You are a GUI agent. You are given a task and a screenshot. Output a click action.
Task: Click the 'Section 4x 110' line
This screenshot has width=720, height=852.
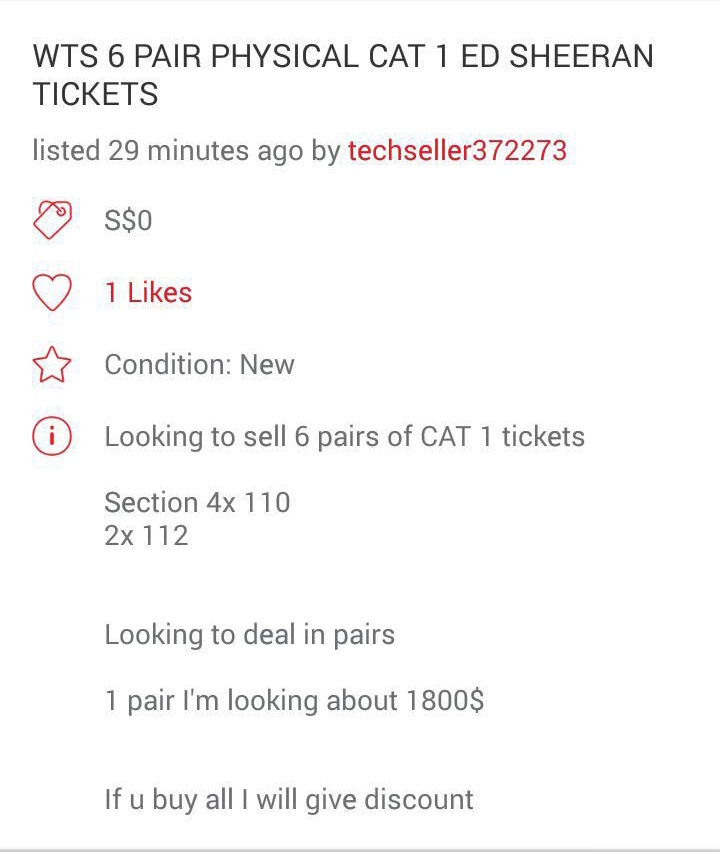click(197, 502)
